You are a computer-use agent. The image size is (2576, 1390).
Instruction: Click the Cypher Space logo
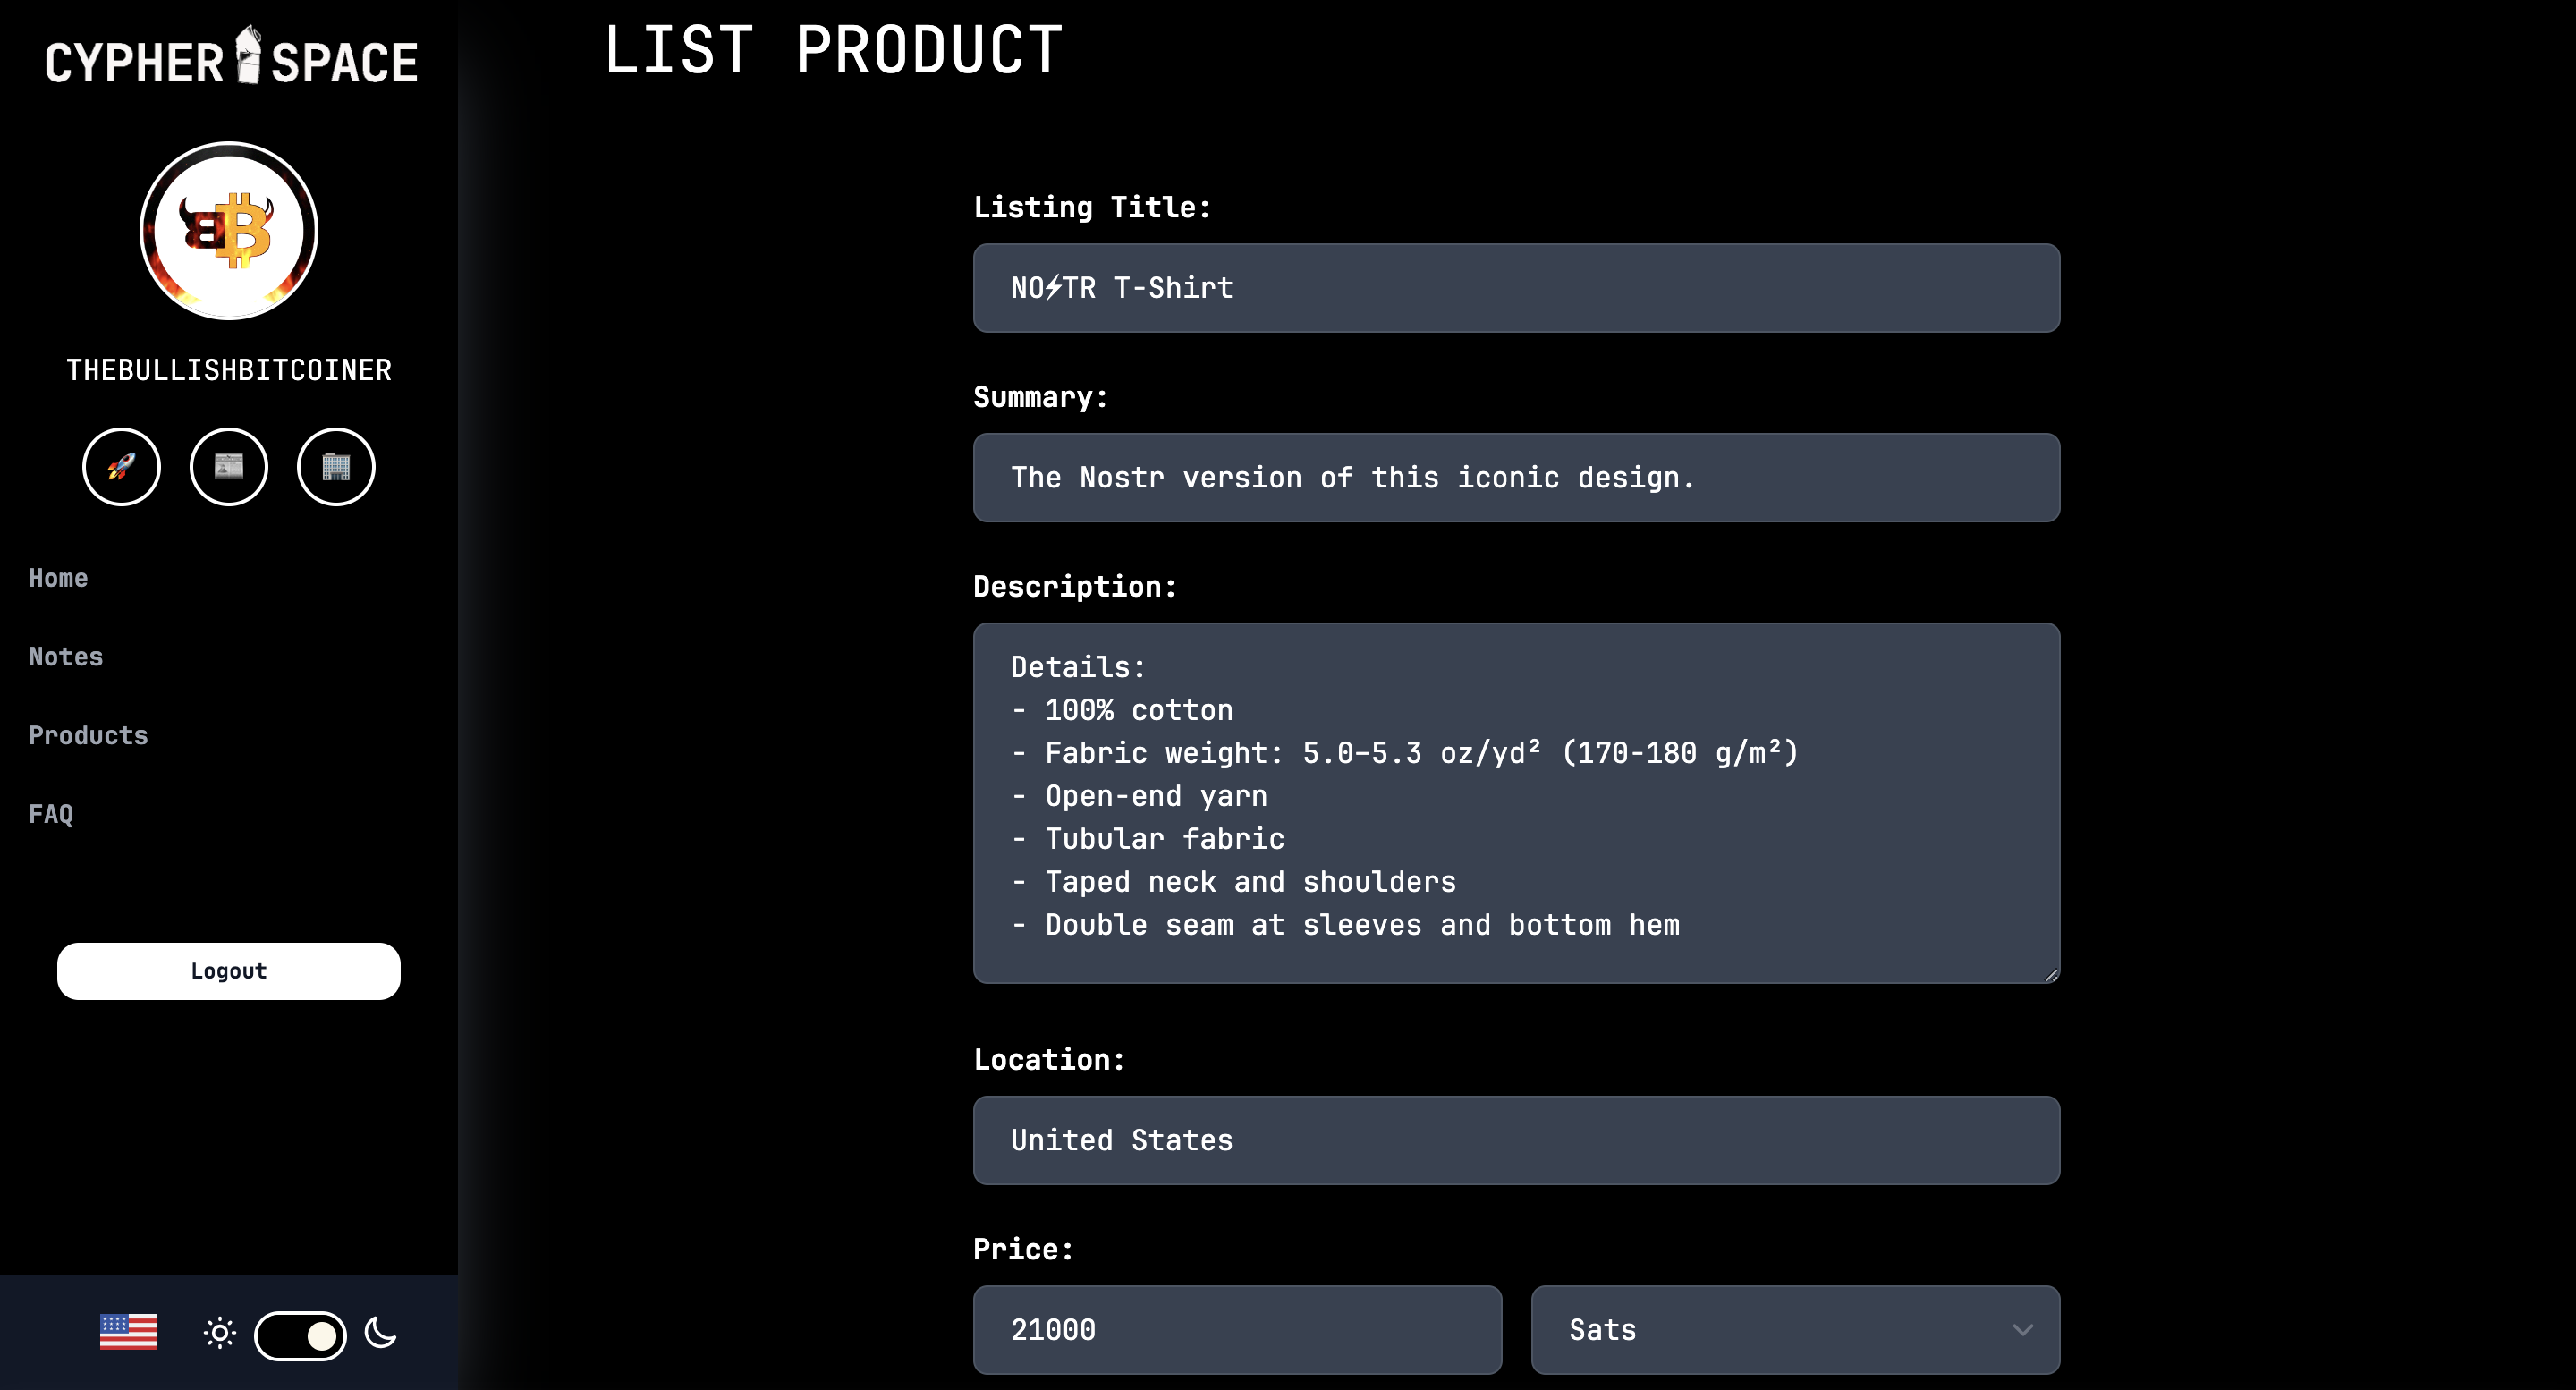point(230,58)
